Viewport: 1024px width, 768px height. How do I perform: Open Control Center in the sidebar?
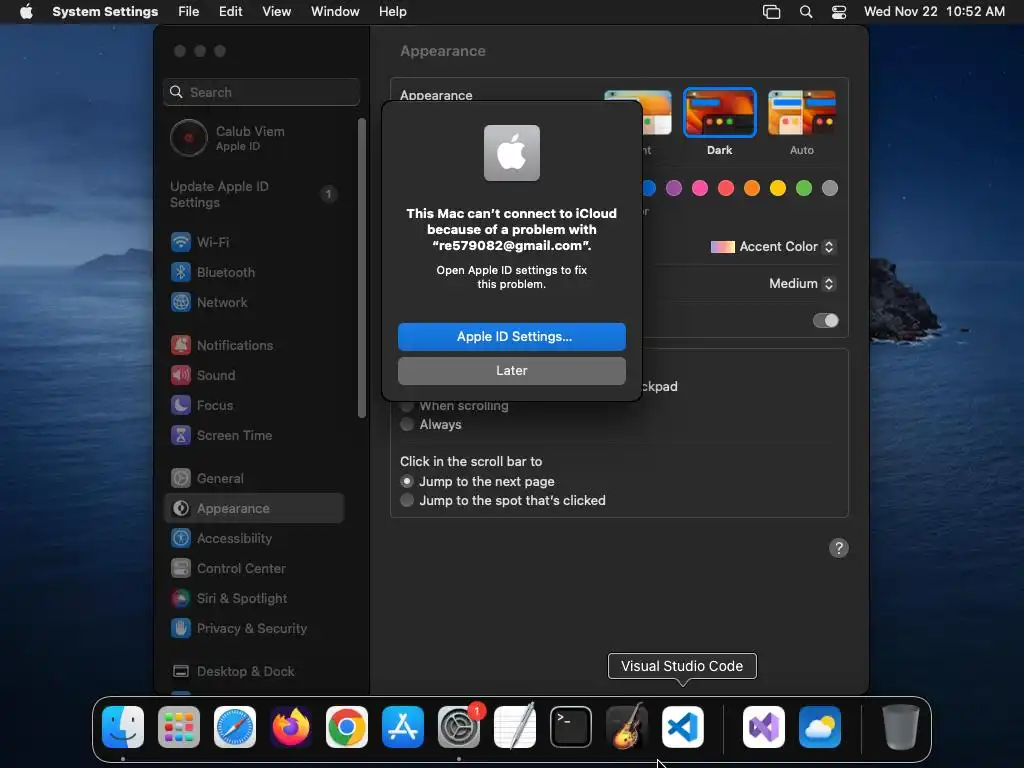(x=255, y=569)
